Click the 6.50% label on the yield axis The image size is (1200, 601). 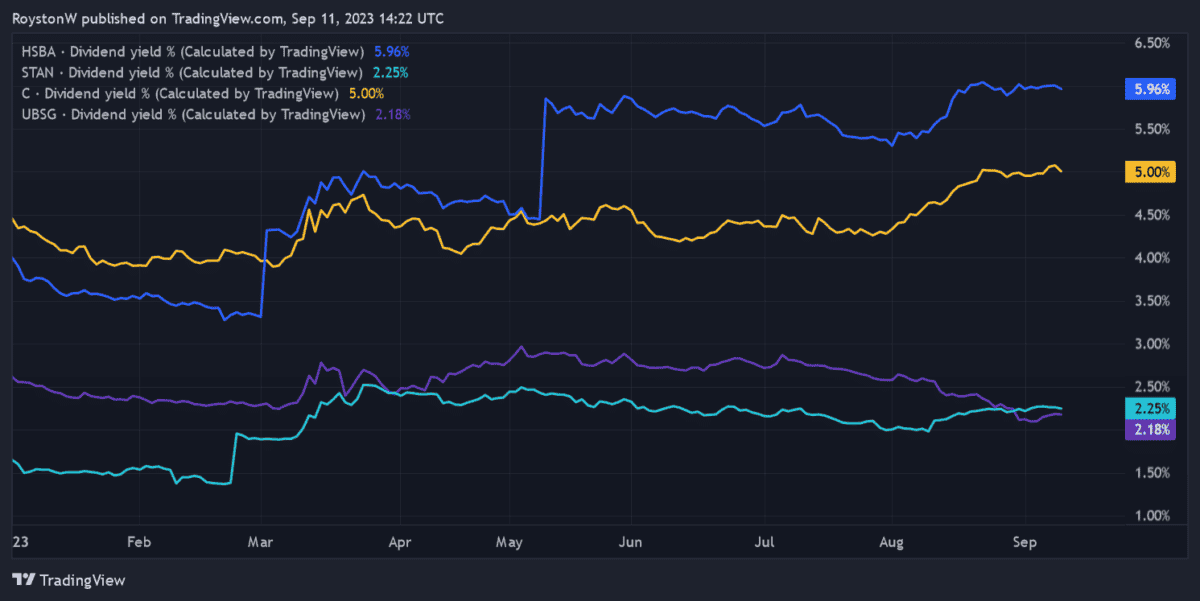tap(1152, 43)
